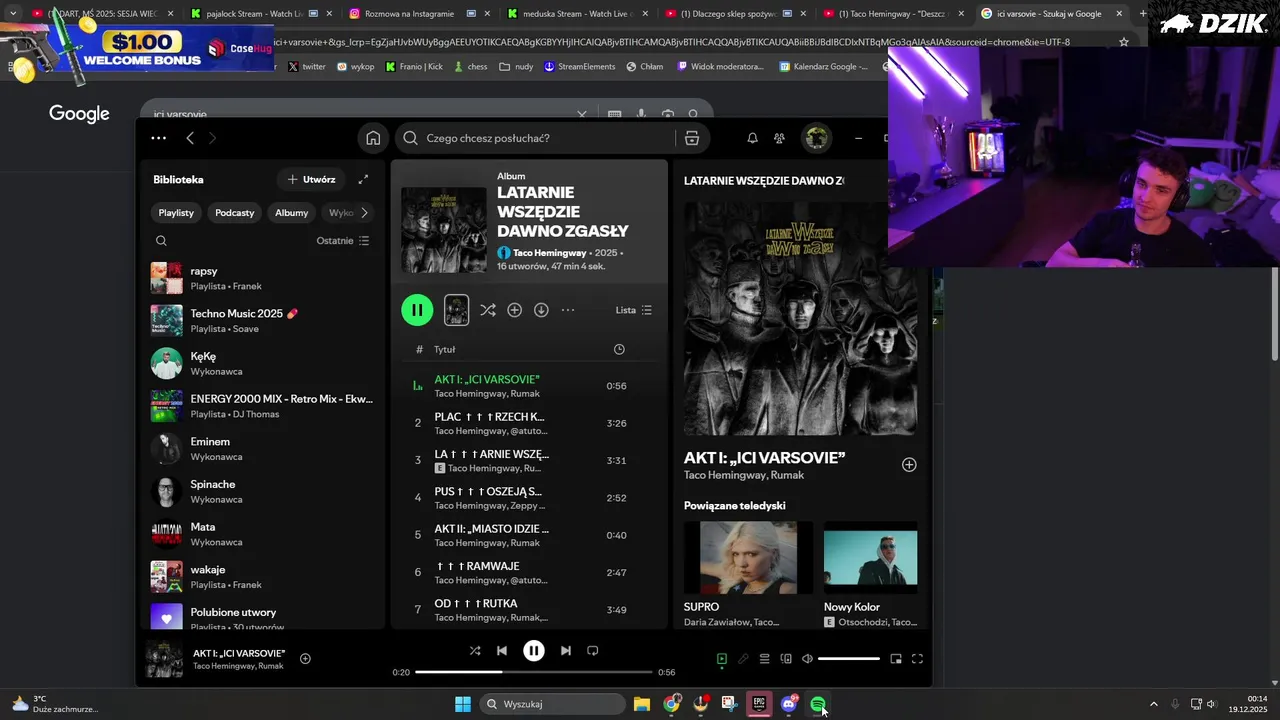Toggle album download for offline

point(541,310)
